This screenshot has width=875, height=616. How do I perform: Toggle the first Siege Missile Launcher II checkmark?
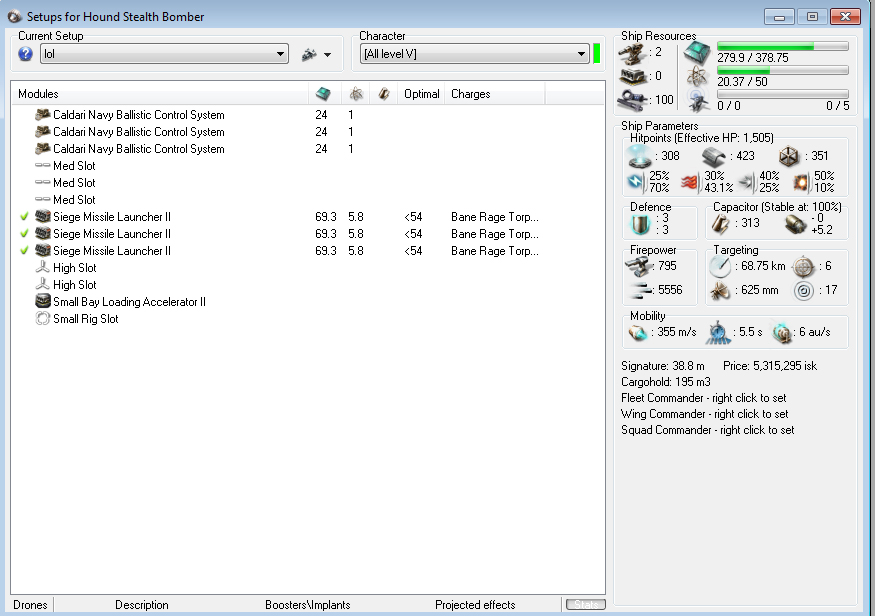coord(24,216)
